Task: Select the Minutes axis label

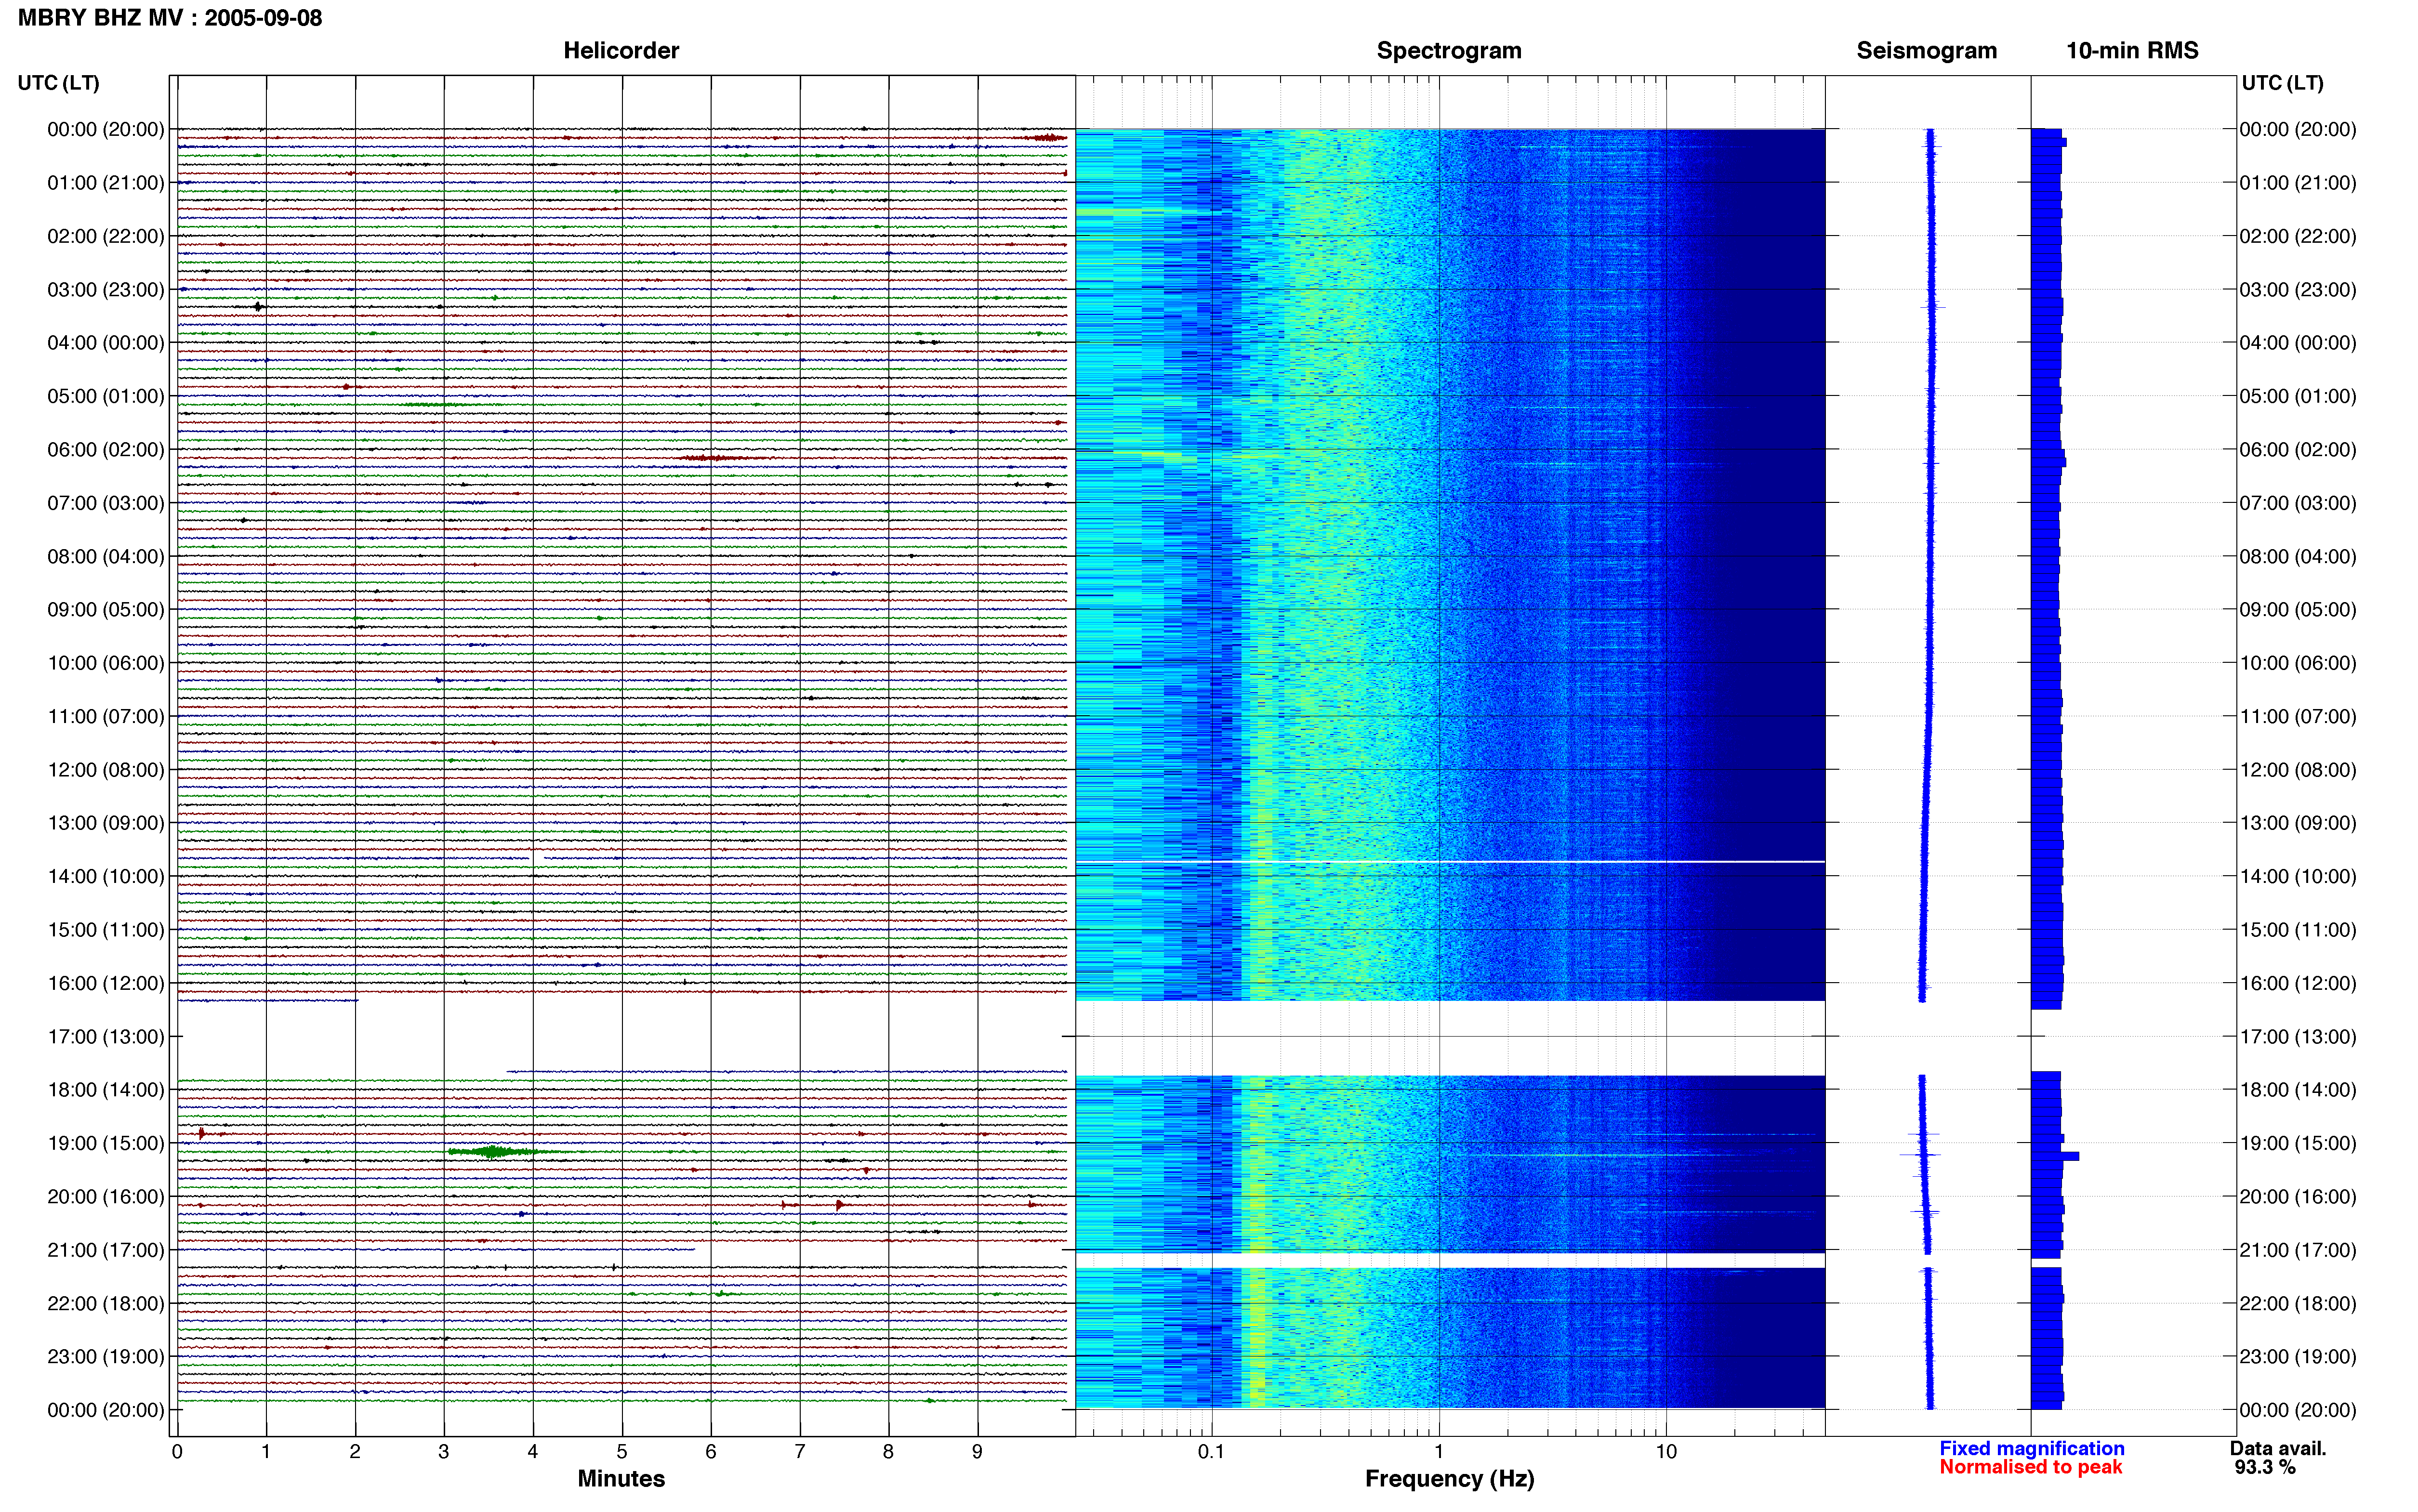Action: click(x=621, y=1478)
